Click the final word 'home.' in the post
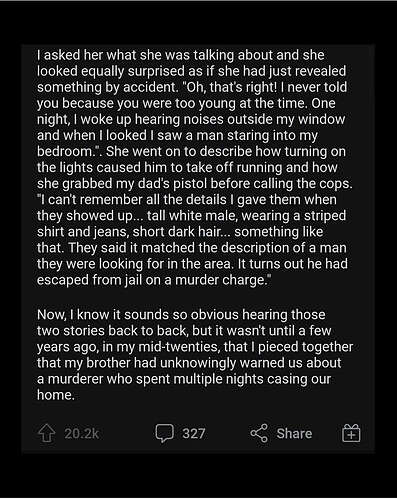 pyautogui.click(x=56, y=395)
